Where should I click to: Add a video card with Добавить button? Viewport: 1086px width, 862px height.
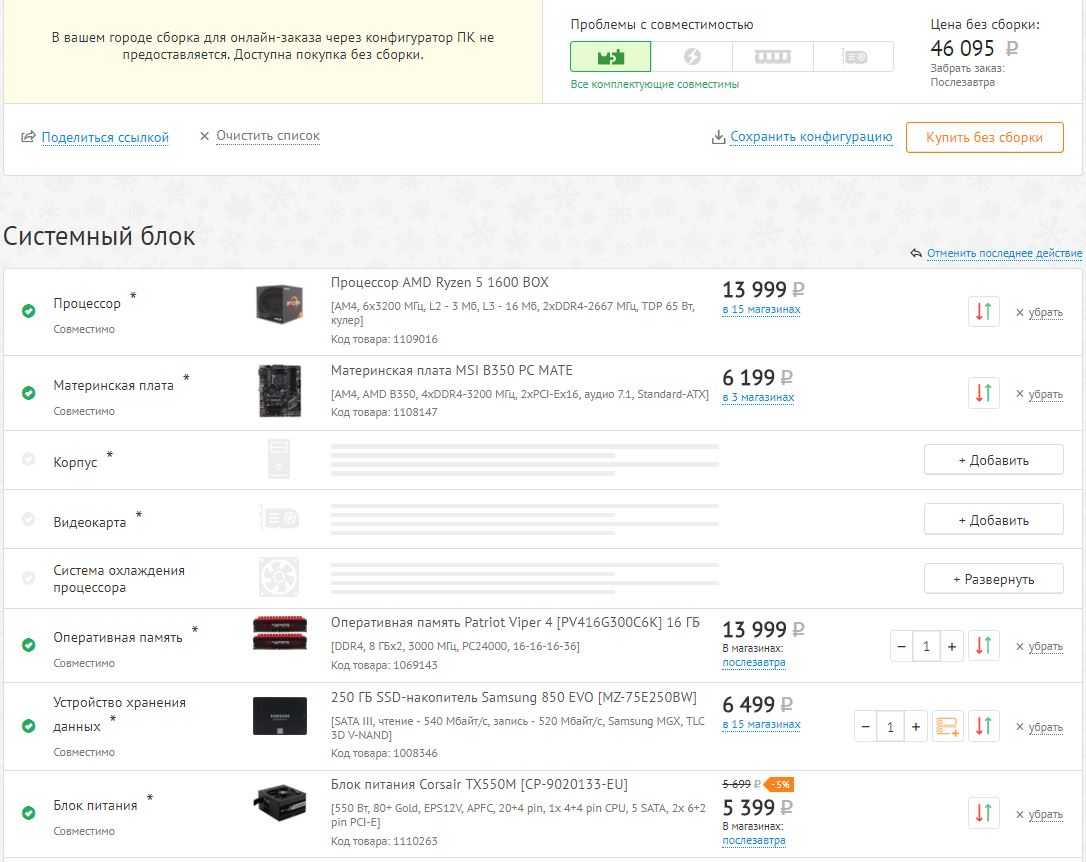(x=994, y=520)
